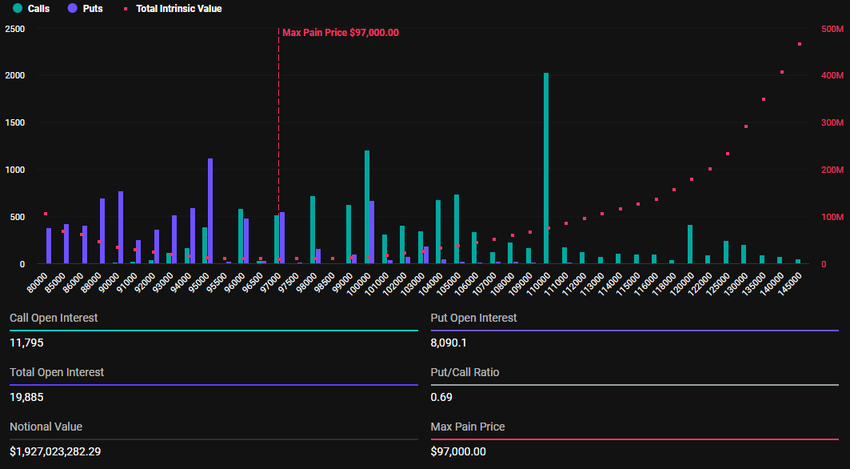Select the Put/Call Ratio heading
850x469 pixels.
click(465, 372)
